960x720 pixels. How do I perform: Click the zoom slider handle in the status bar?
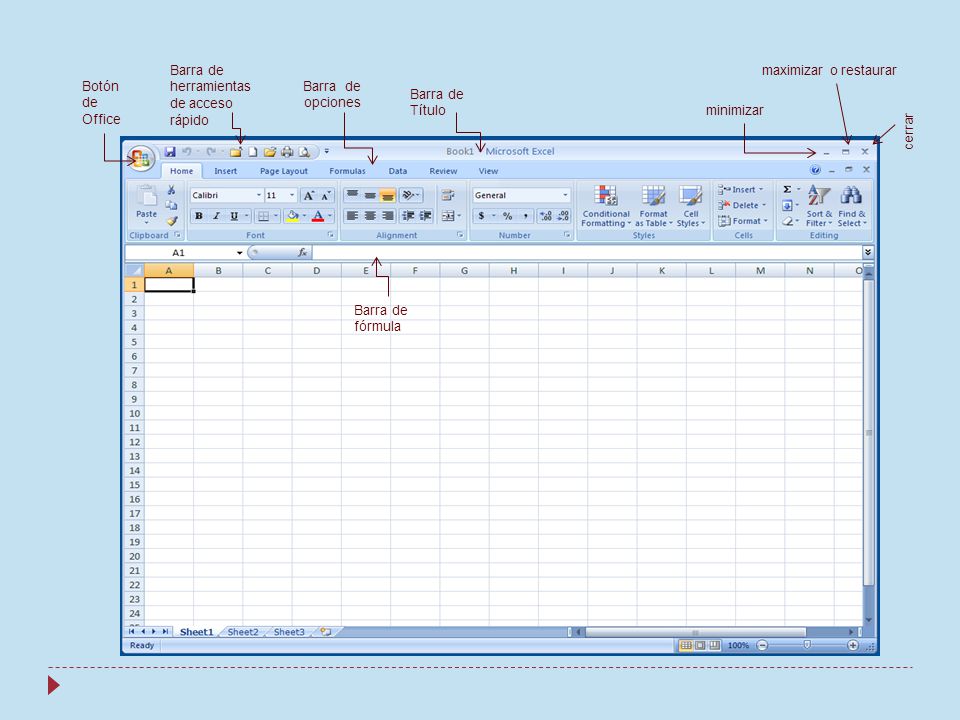coord(807,645)
